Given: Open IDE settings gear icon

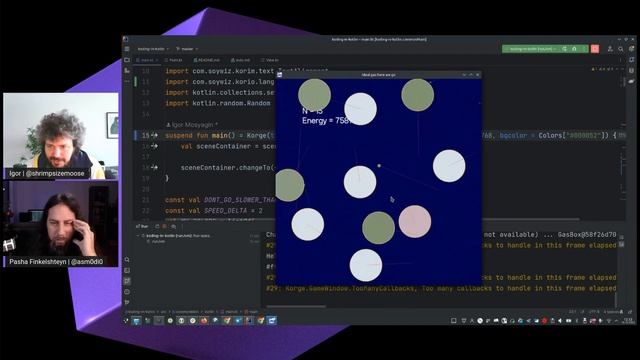Looking at the screenshot, I should (631, 49).
